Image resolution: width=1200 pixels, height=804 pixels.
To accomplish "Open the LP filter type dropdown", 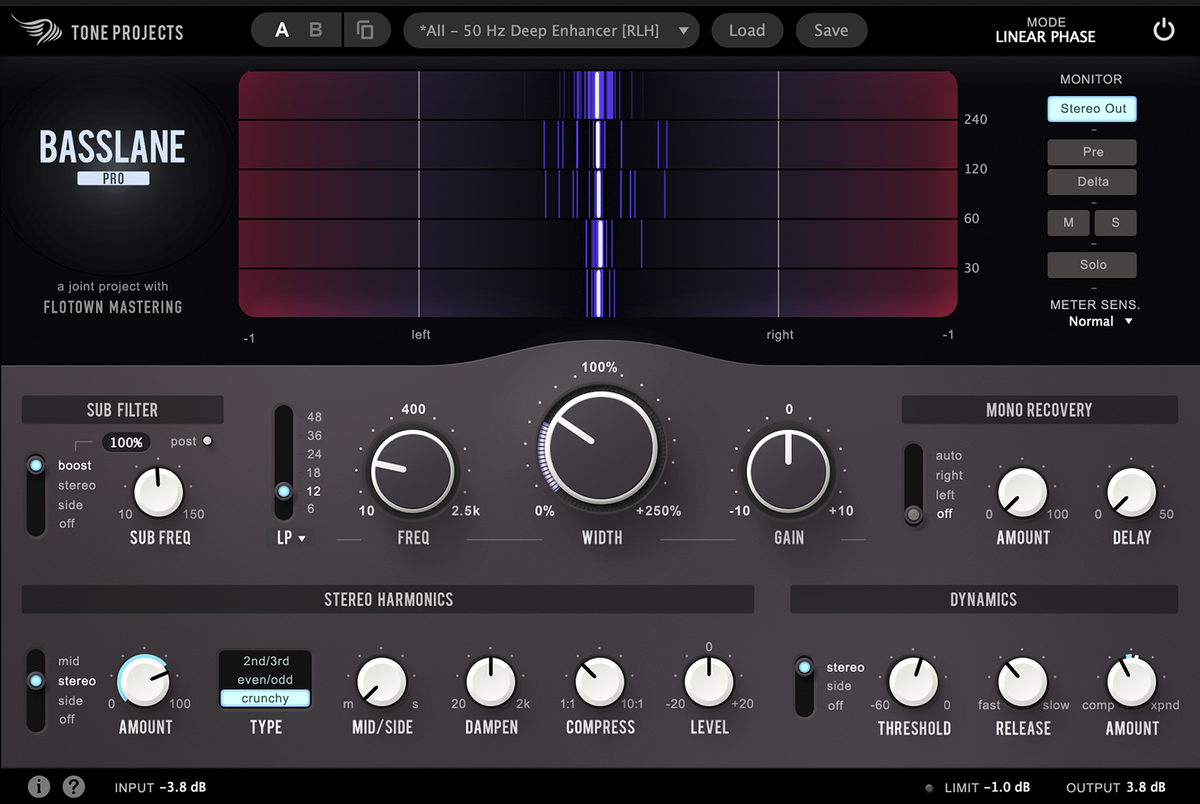I will pyautogui.click(x=291, y=538).
